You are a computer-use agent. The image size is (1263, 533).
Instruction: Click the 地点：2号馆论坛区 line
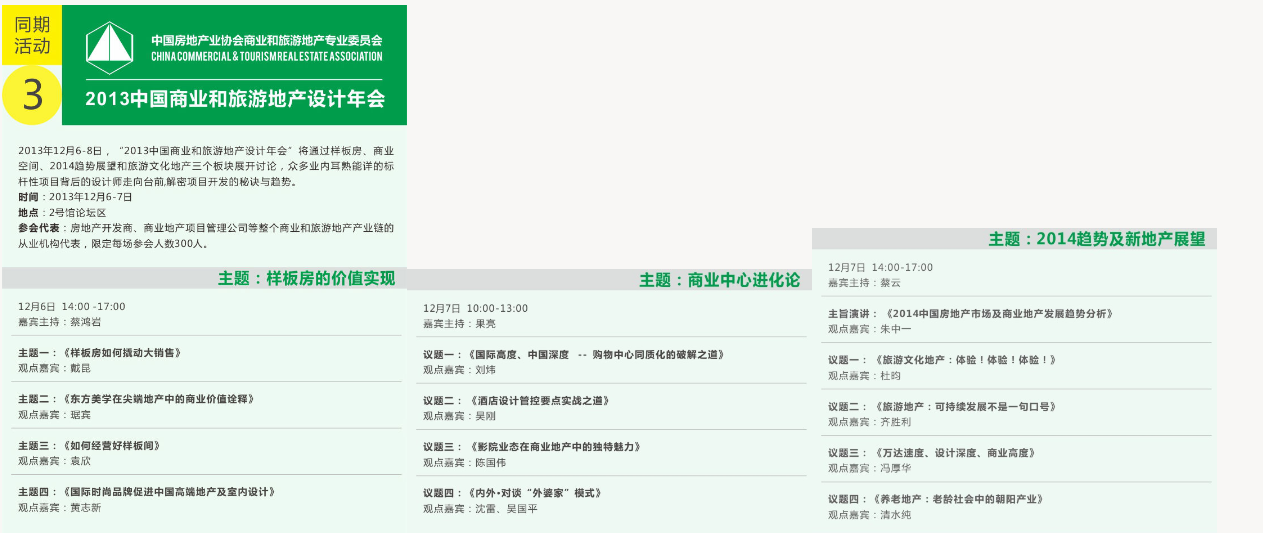click(62, 213)
